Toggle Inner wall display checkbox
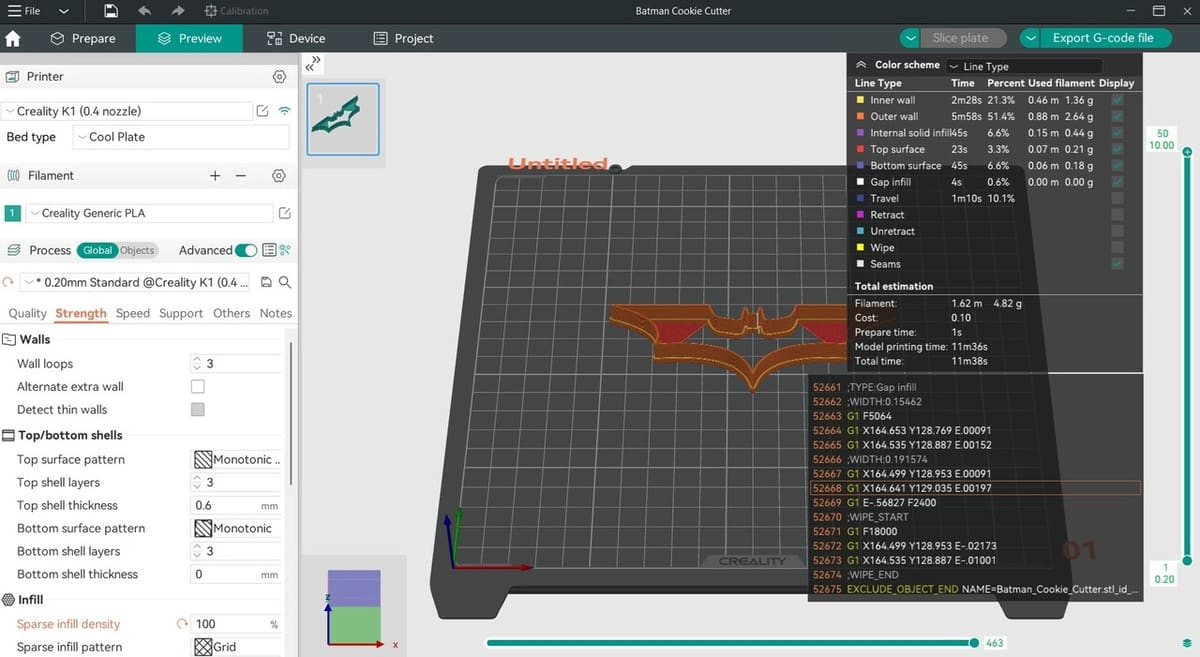Viewport: 1200px width, 657px height. tap(1117, 100)
